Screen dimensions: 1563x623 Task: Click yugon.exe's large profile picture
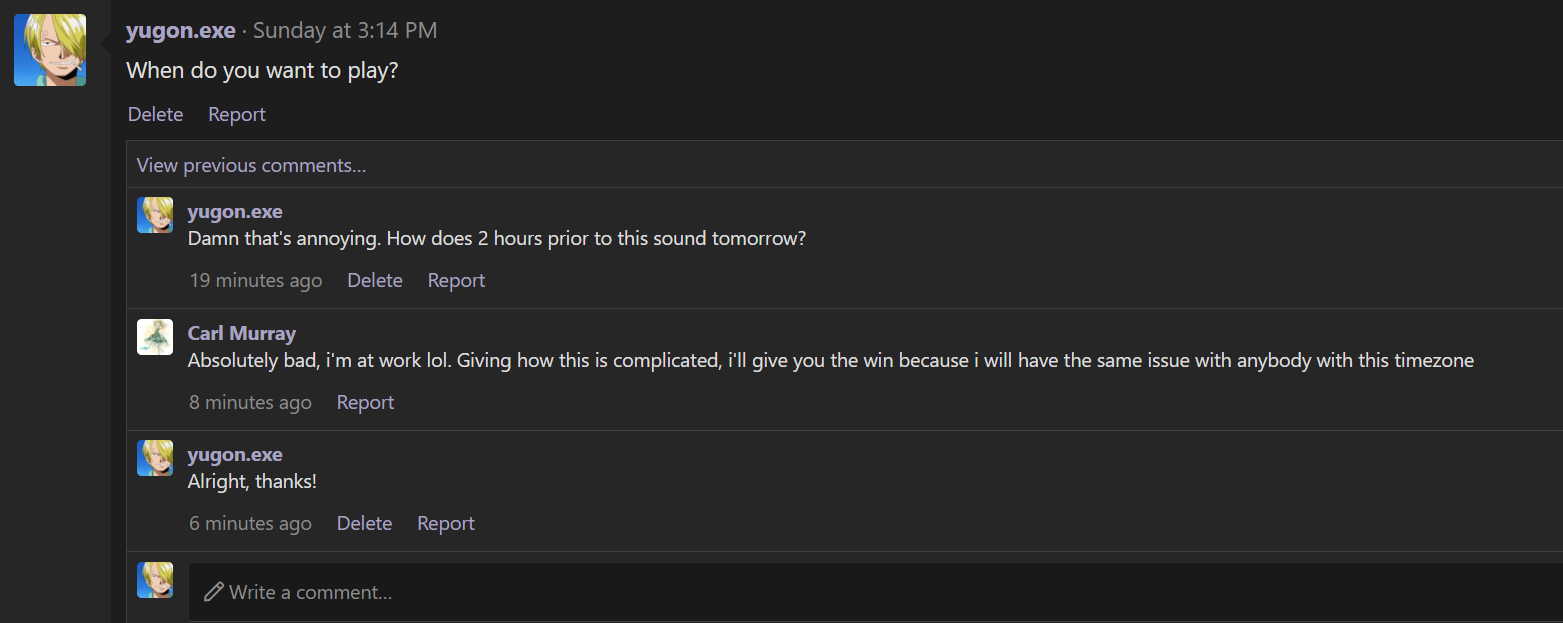click(49, 49)
